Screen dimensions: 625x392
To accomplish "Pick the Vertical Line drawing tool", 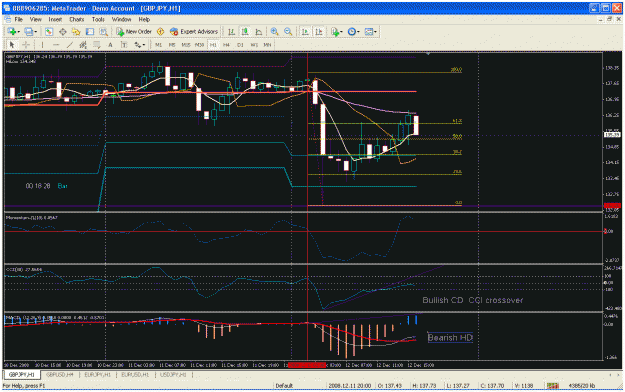I will 42,45.
